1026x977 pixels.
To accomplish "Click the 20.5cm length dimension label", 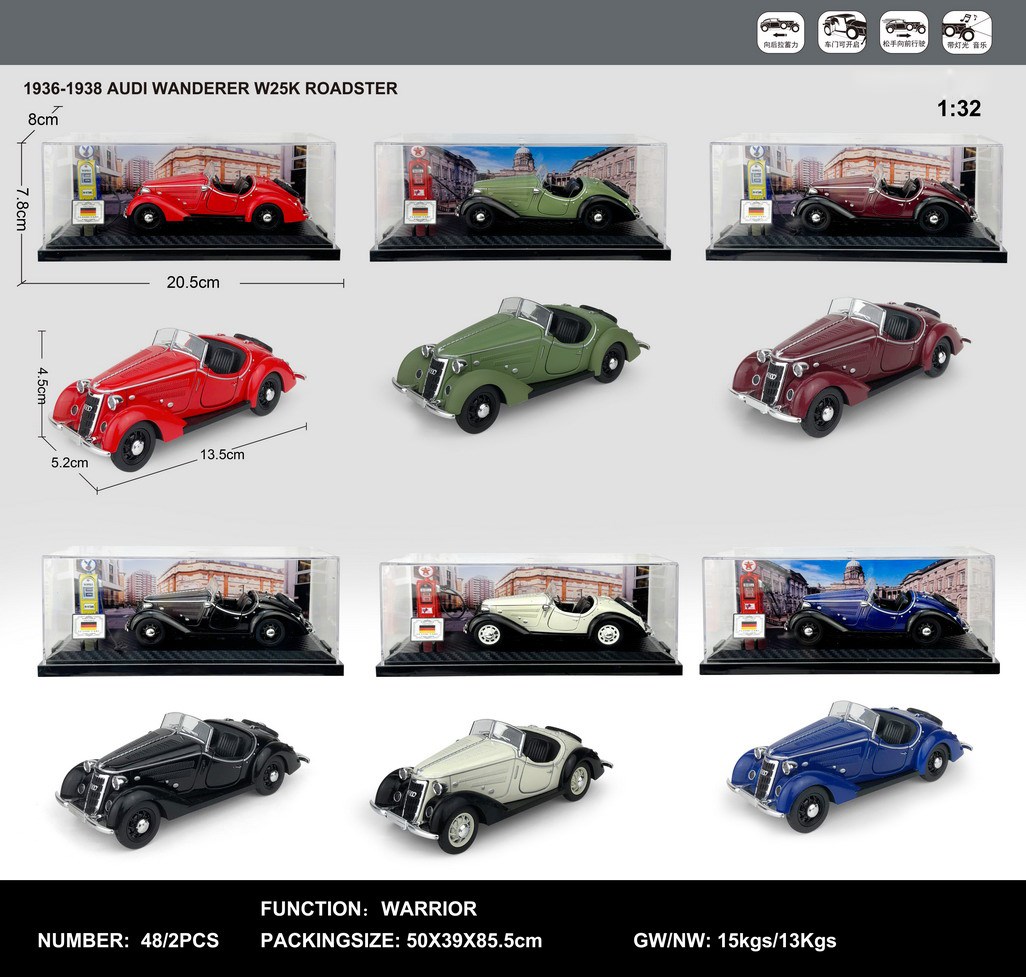I will pos(192,282).
